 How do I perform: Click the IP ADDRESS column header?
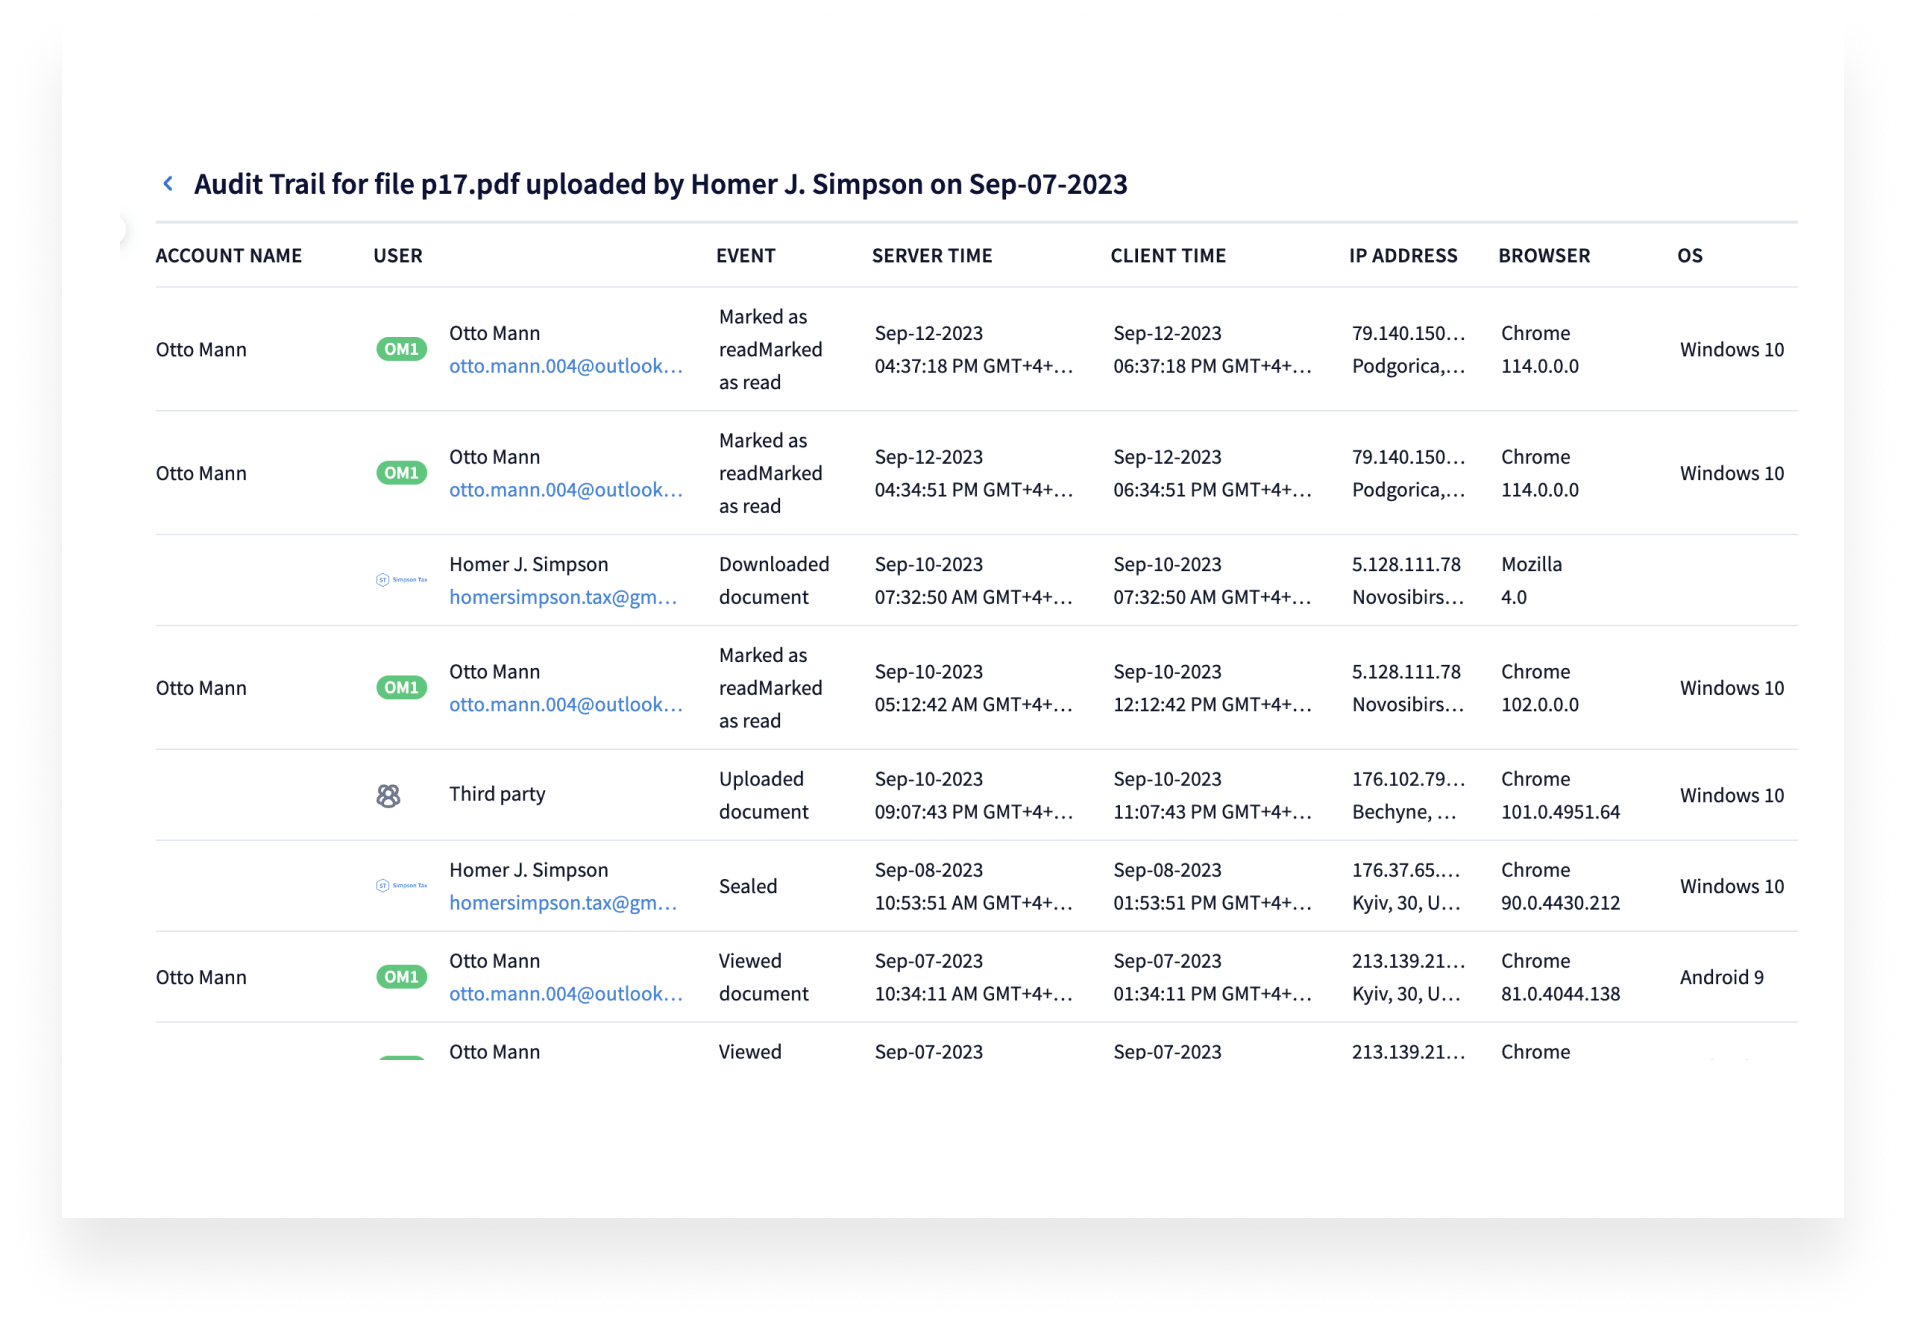point(1402,255)
